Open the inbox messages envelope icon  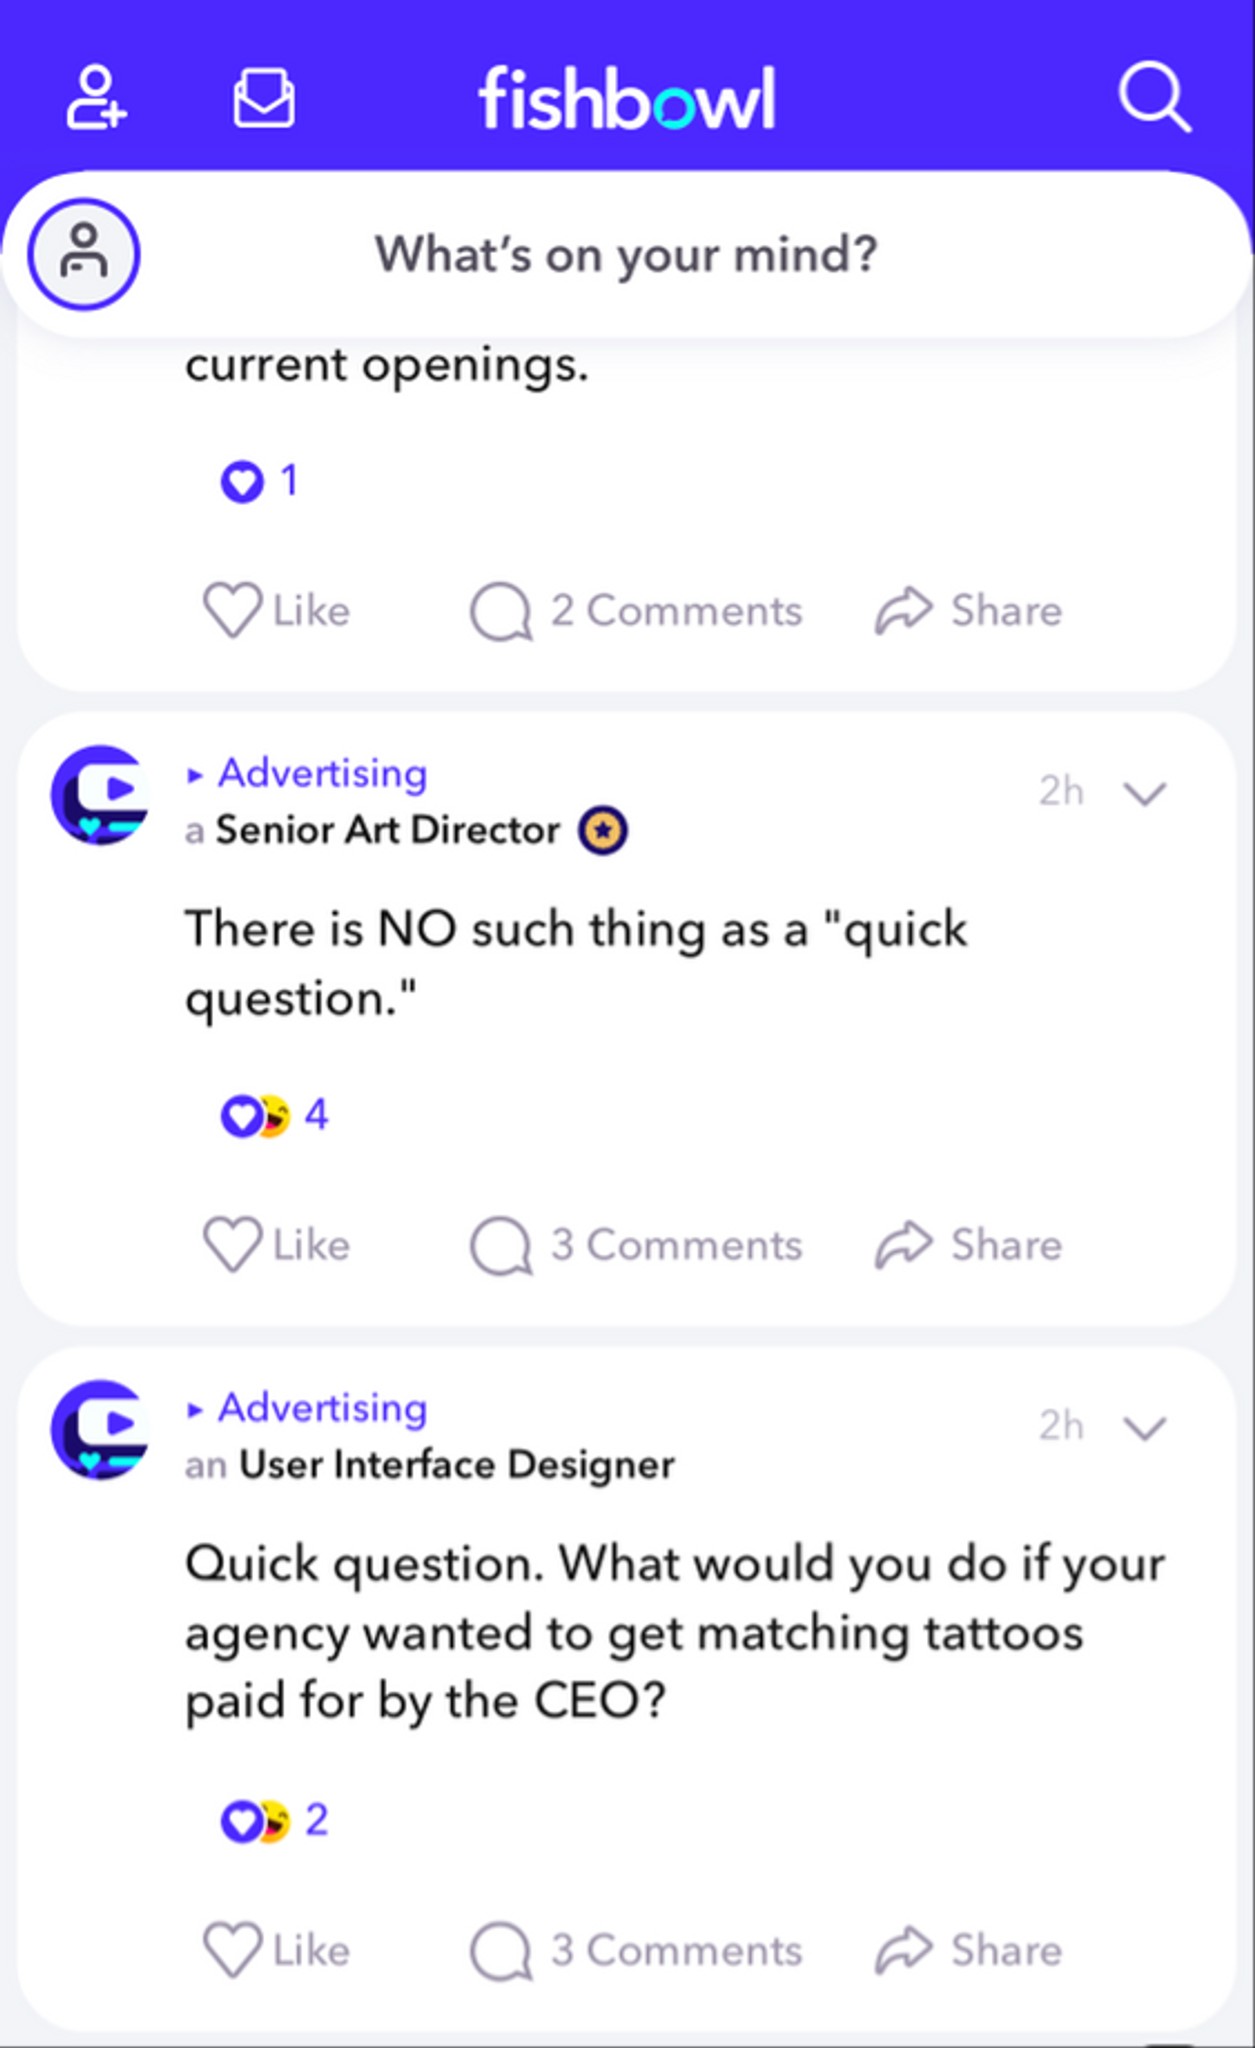(x=264, y=98)
